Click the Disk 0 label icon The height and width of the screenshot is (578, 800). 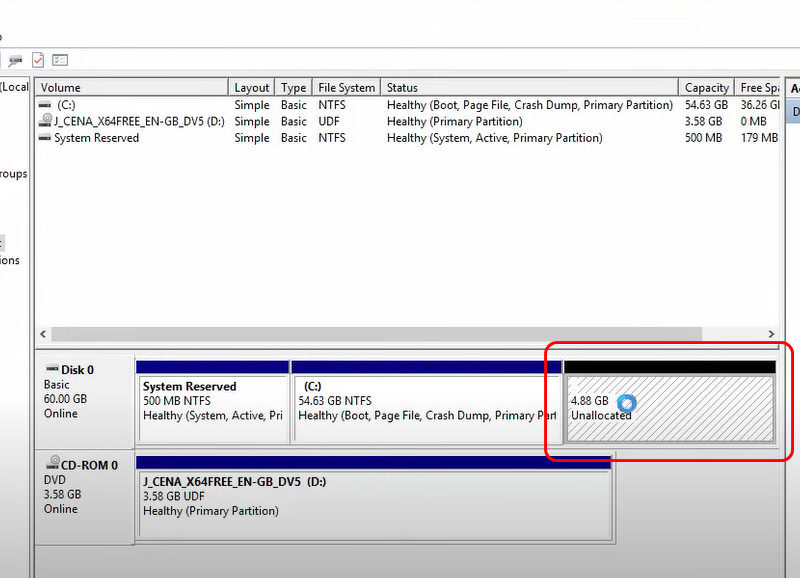[52, 369]
